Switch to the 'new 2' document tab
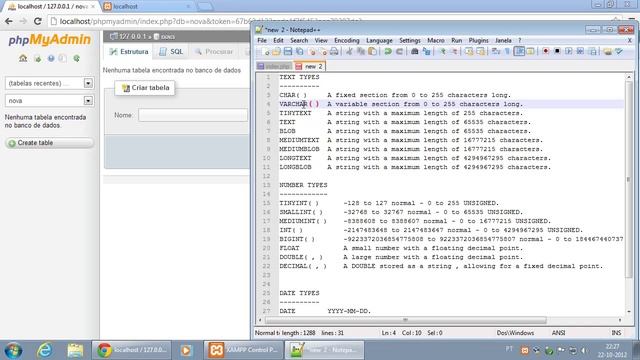Screen dimensions: 640x360 tap(309, 66)
